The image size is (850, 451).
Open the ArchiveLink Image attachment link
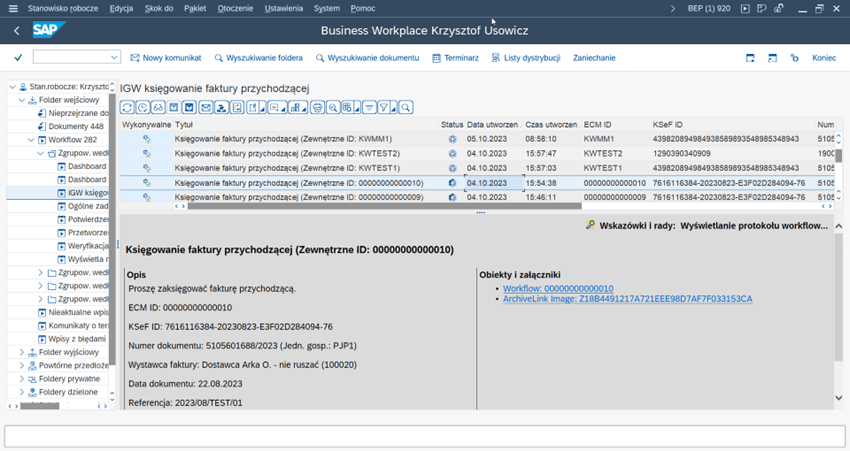click(628, 299)
